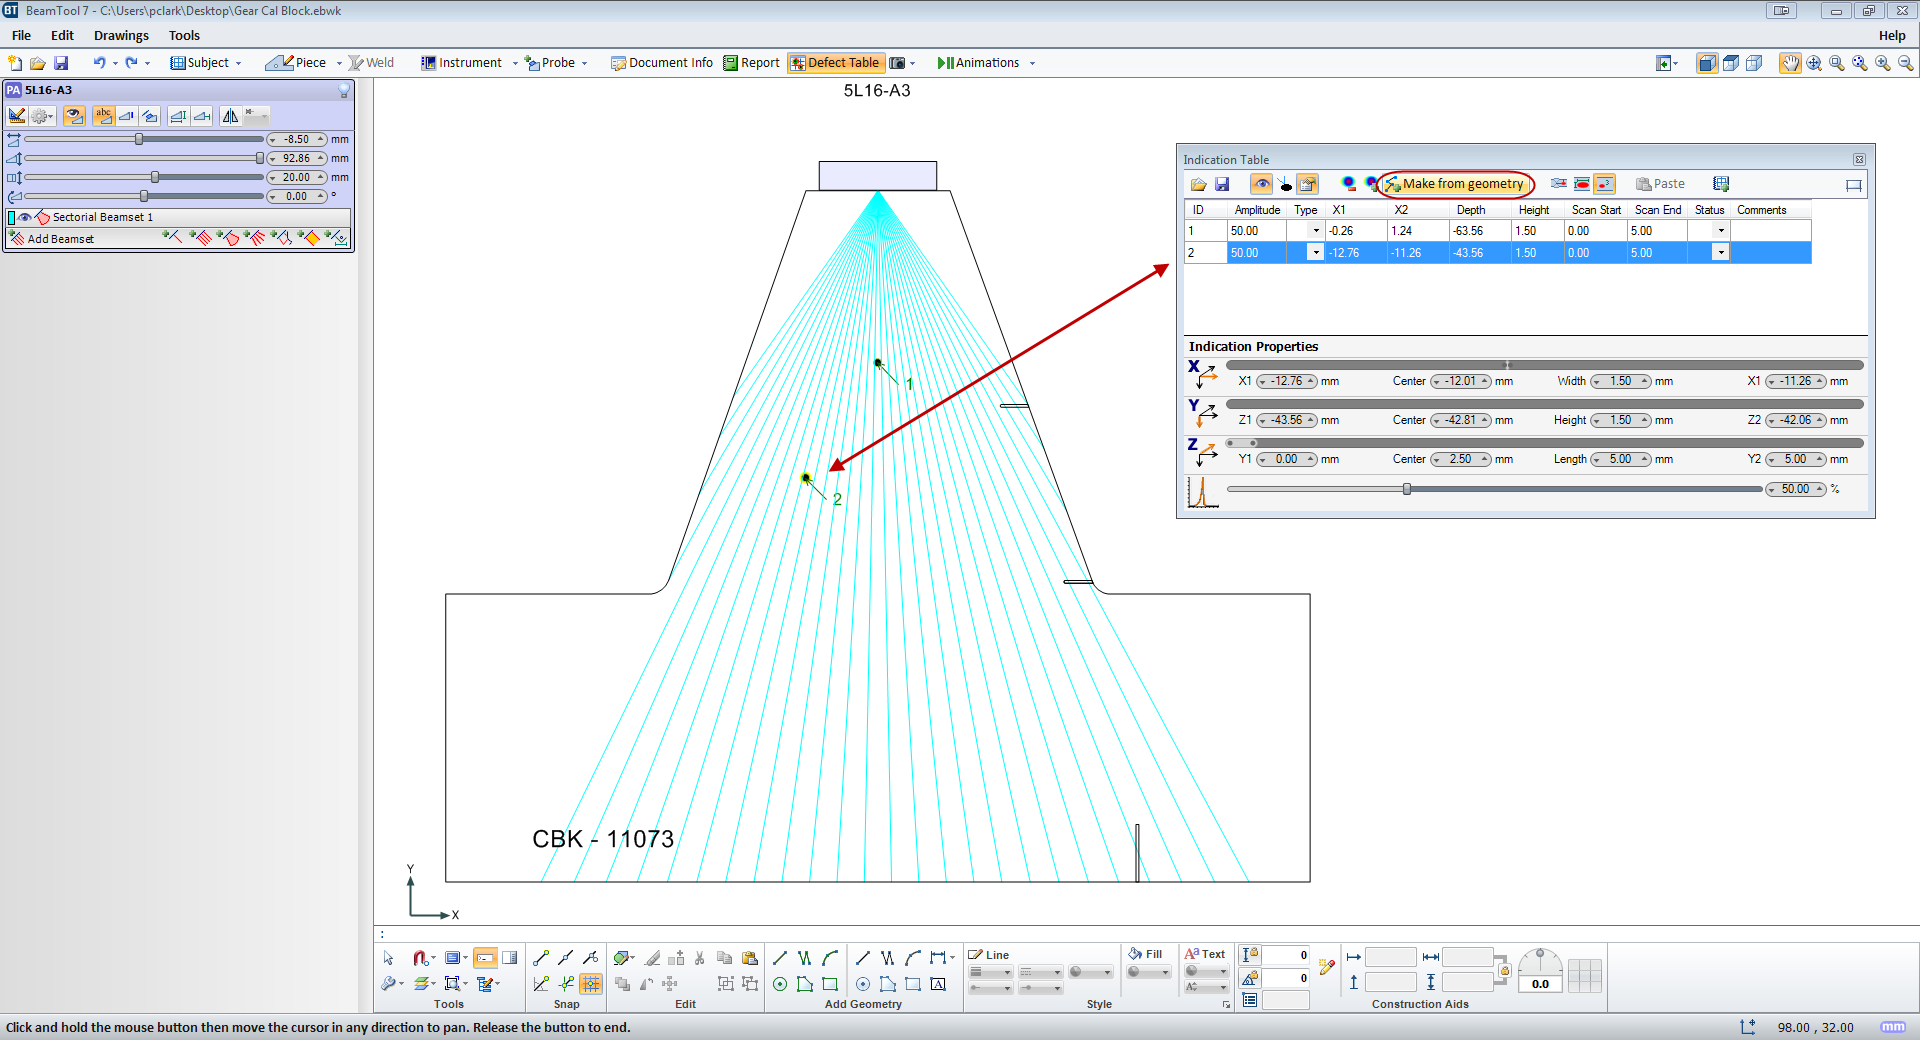Click the probe mirror icon in PA panel
The image size is (1920, 1040).
pos(230,116)
